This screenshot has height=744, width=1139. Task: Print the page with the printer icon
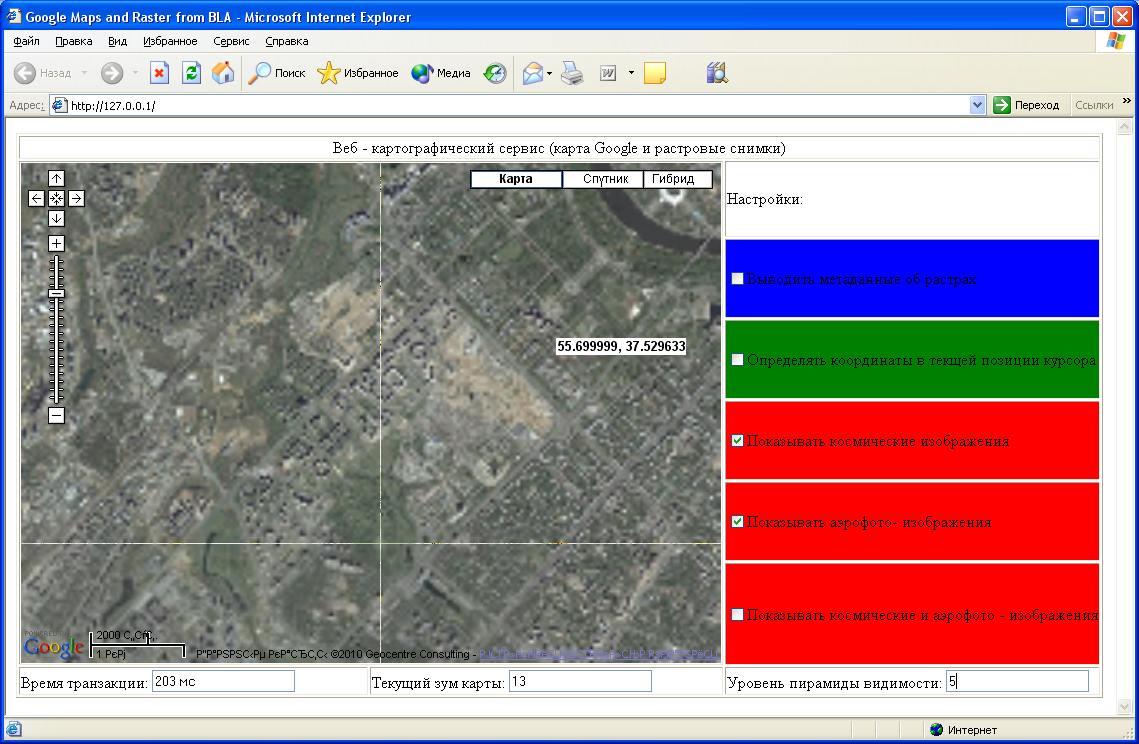click(572, 73)
